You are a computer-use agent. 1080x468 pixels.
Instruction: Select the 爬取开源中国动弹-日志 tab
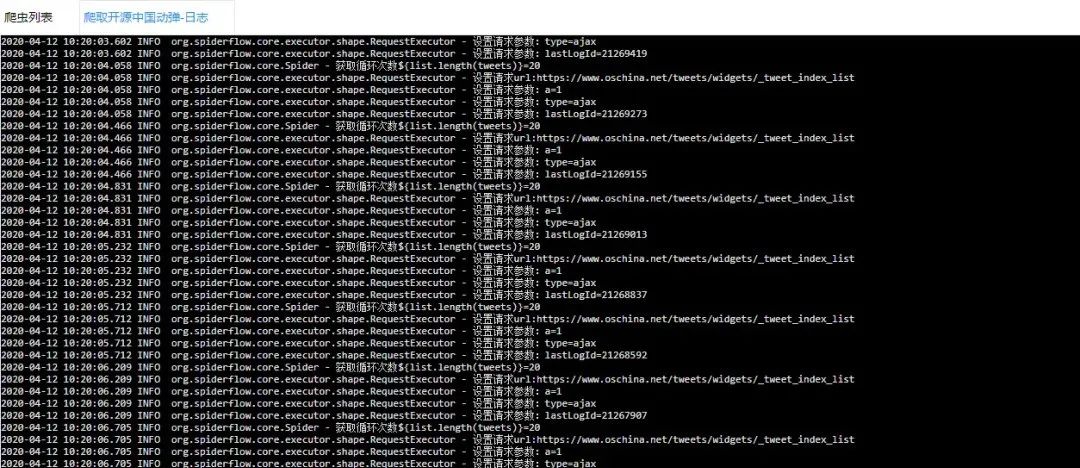146,17
